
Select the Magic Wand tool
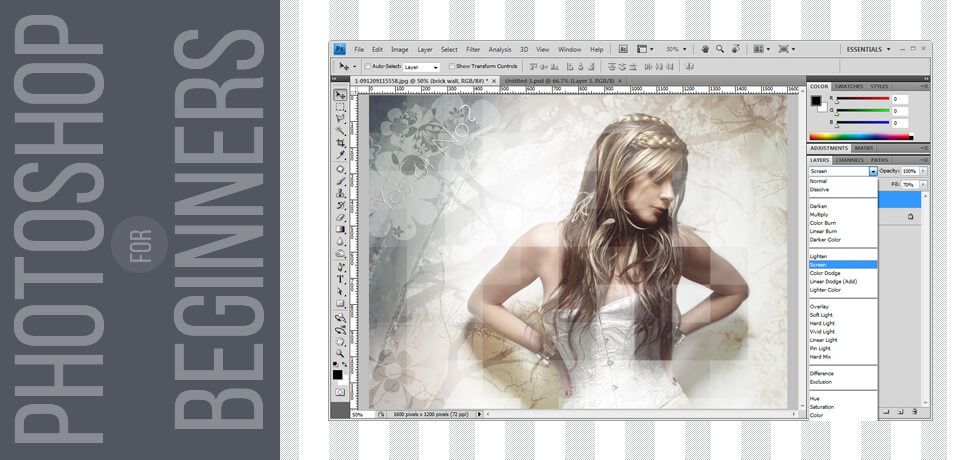click(x=340, y=131)
